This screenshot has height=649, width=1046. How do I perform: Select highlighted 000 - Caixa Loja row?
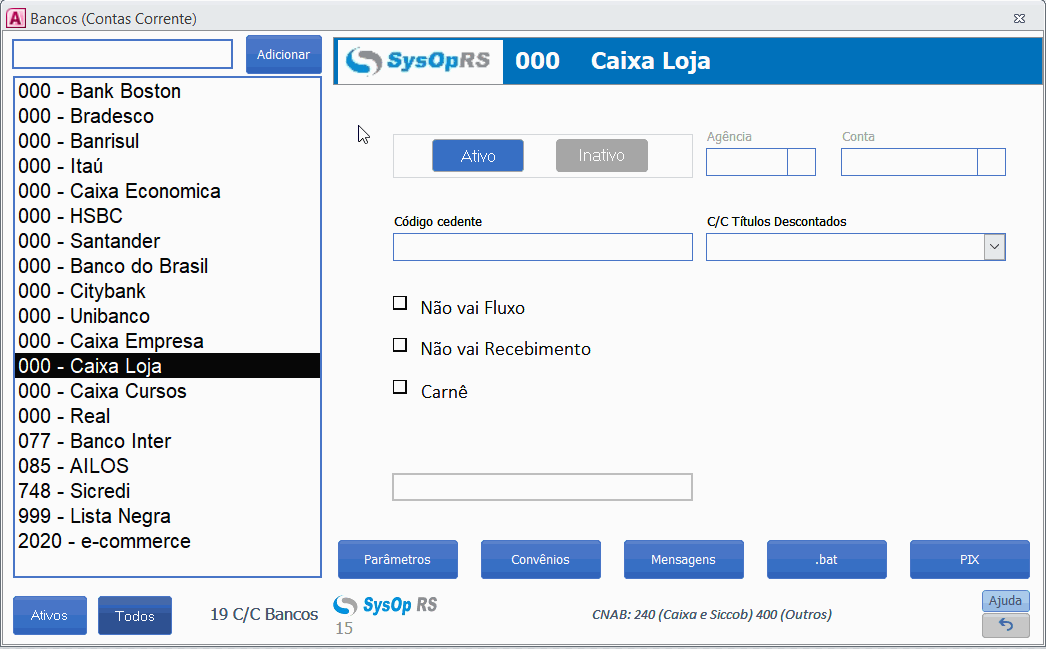pos(167,366)
